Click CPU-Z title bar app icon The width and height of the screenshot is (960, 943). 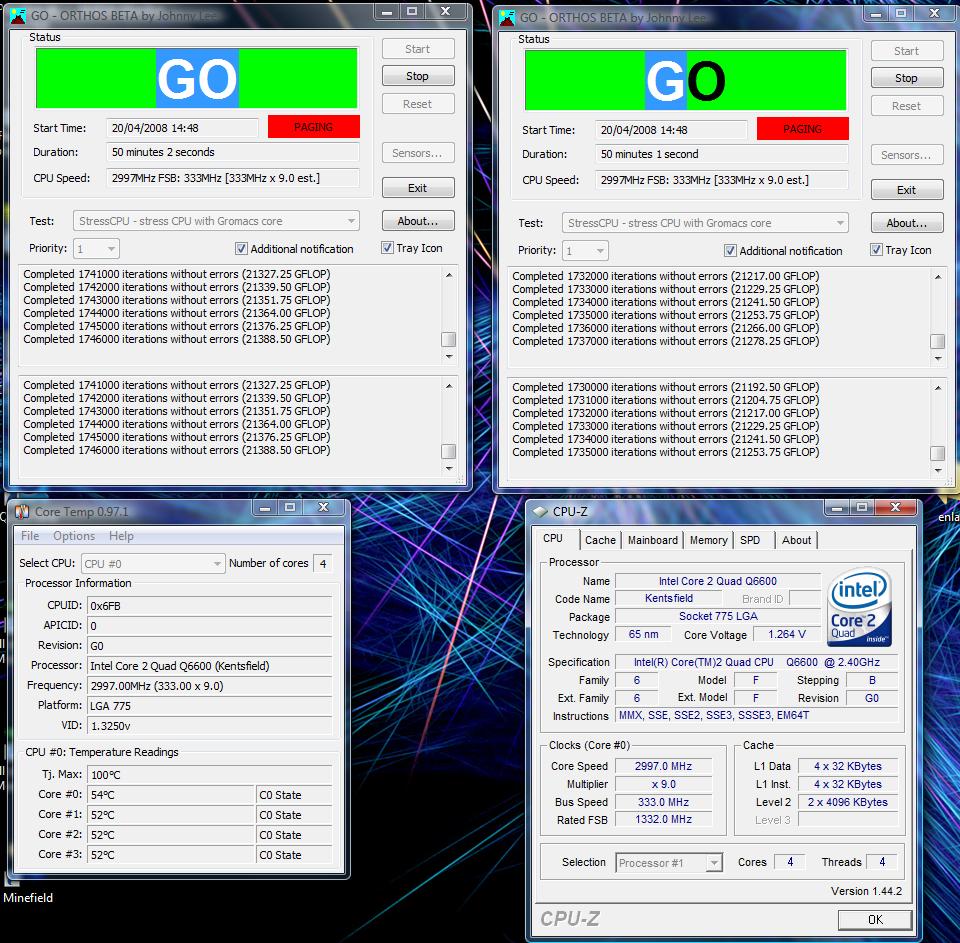click(x=539, y=511)
